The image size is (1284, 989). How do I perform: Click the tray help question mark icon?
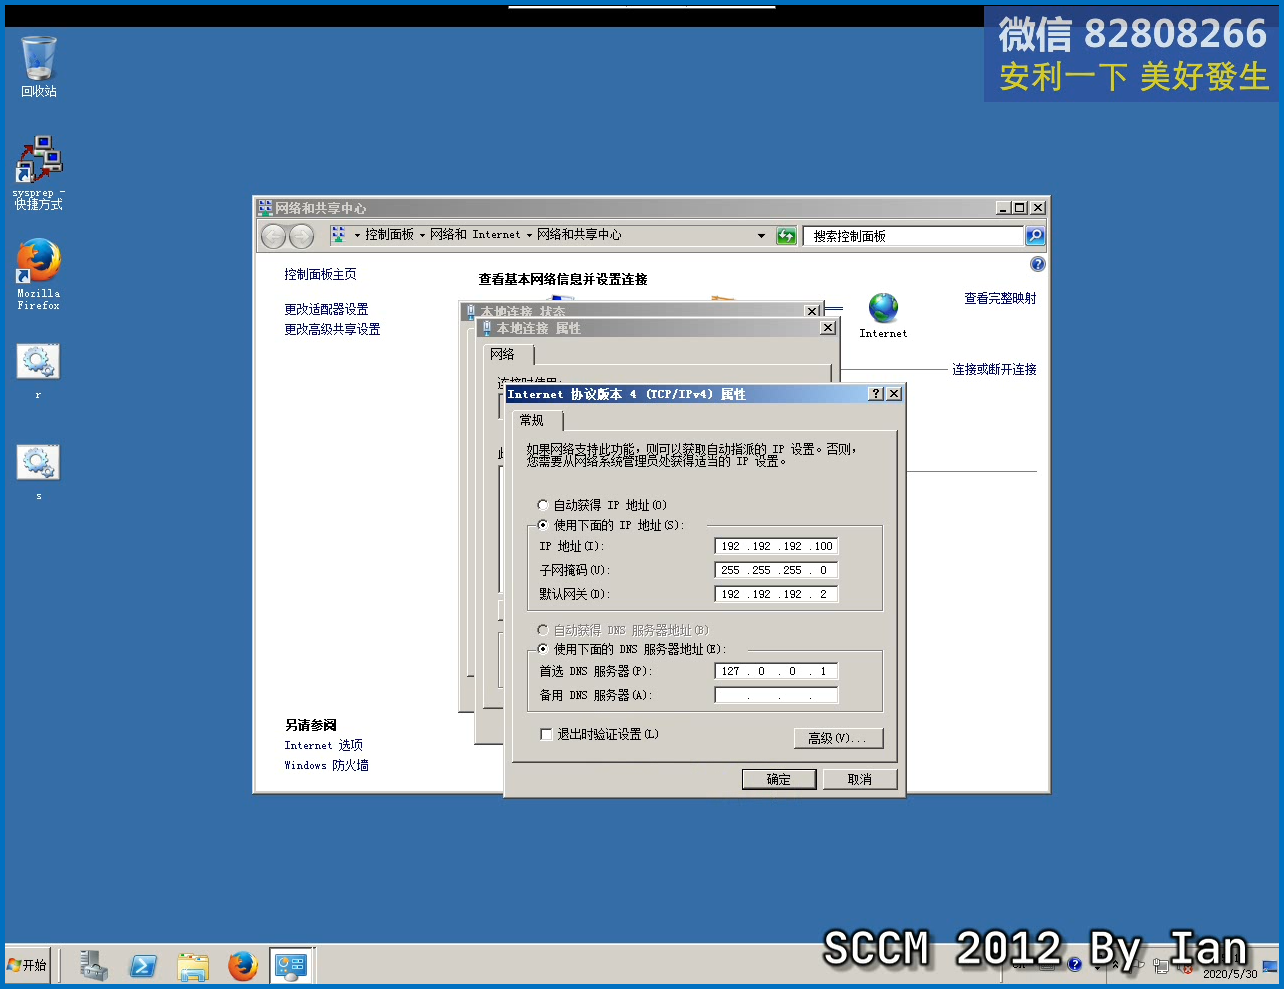(x=1074, y=965)
